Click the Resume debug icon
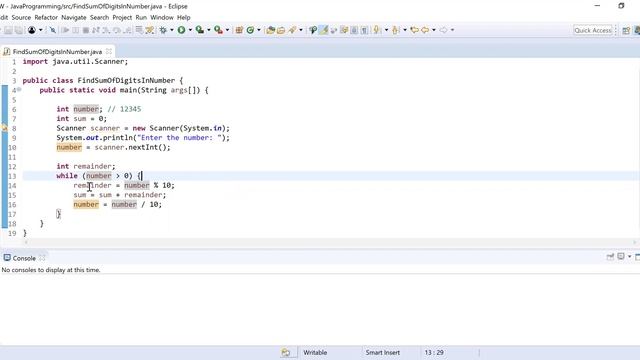This screenshot has width=640, height=360. click(65, 30)
